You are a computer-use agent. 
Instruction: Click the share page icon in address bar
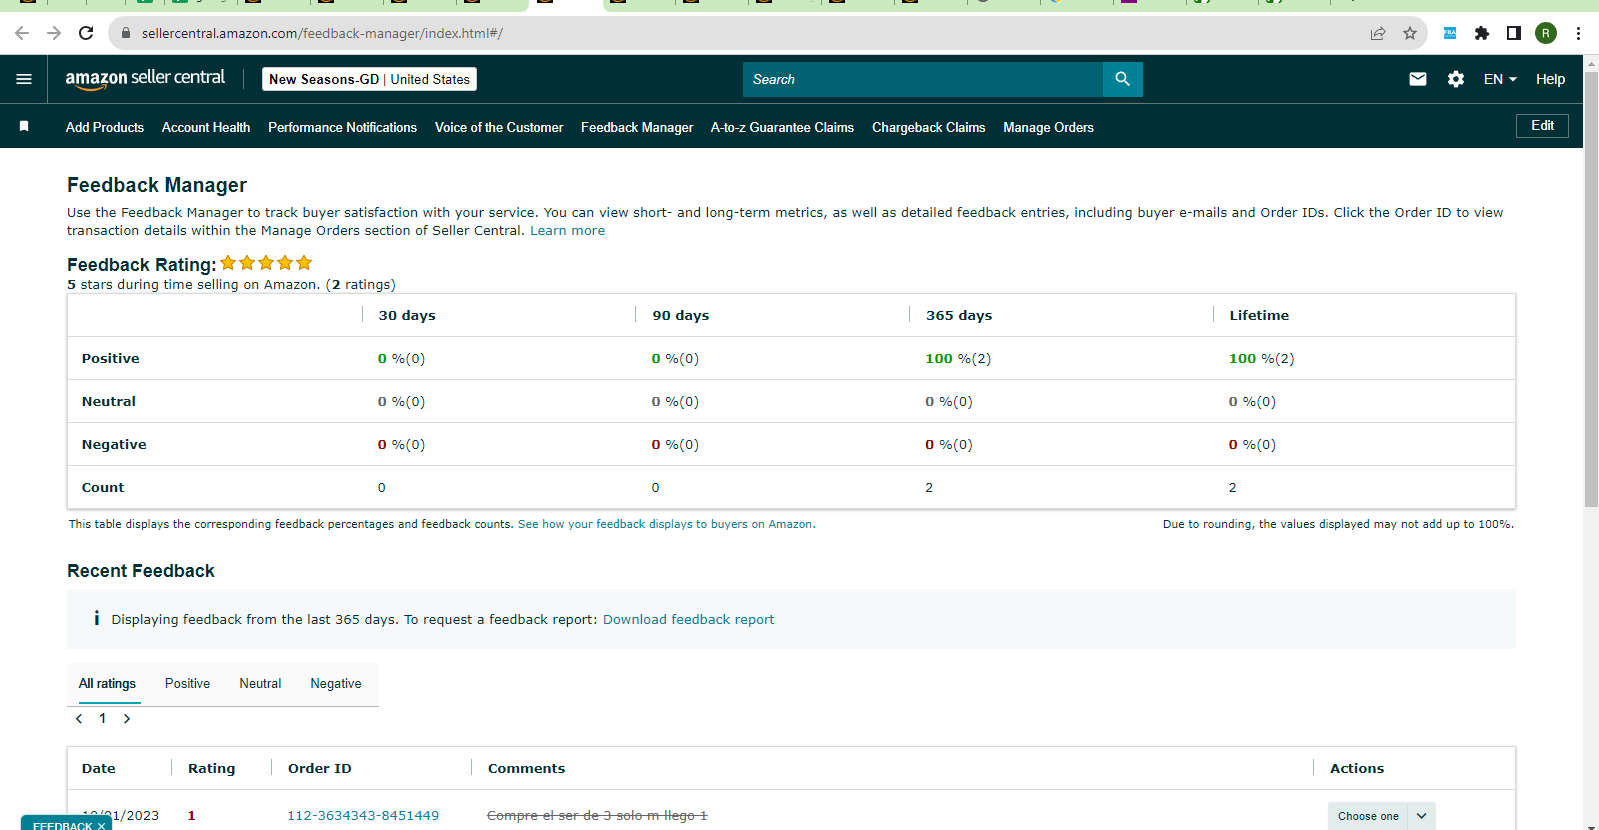click(x=1378, y=33)
